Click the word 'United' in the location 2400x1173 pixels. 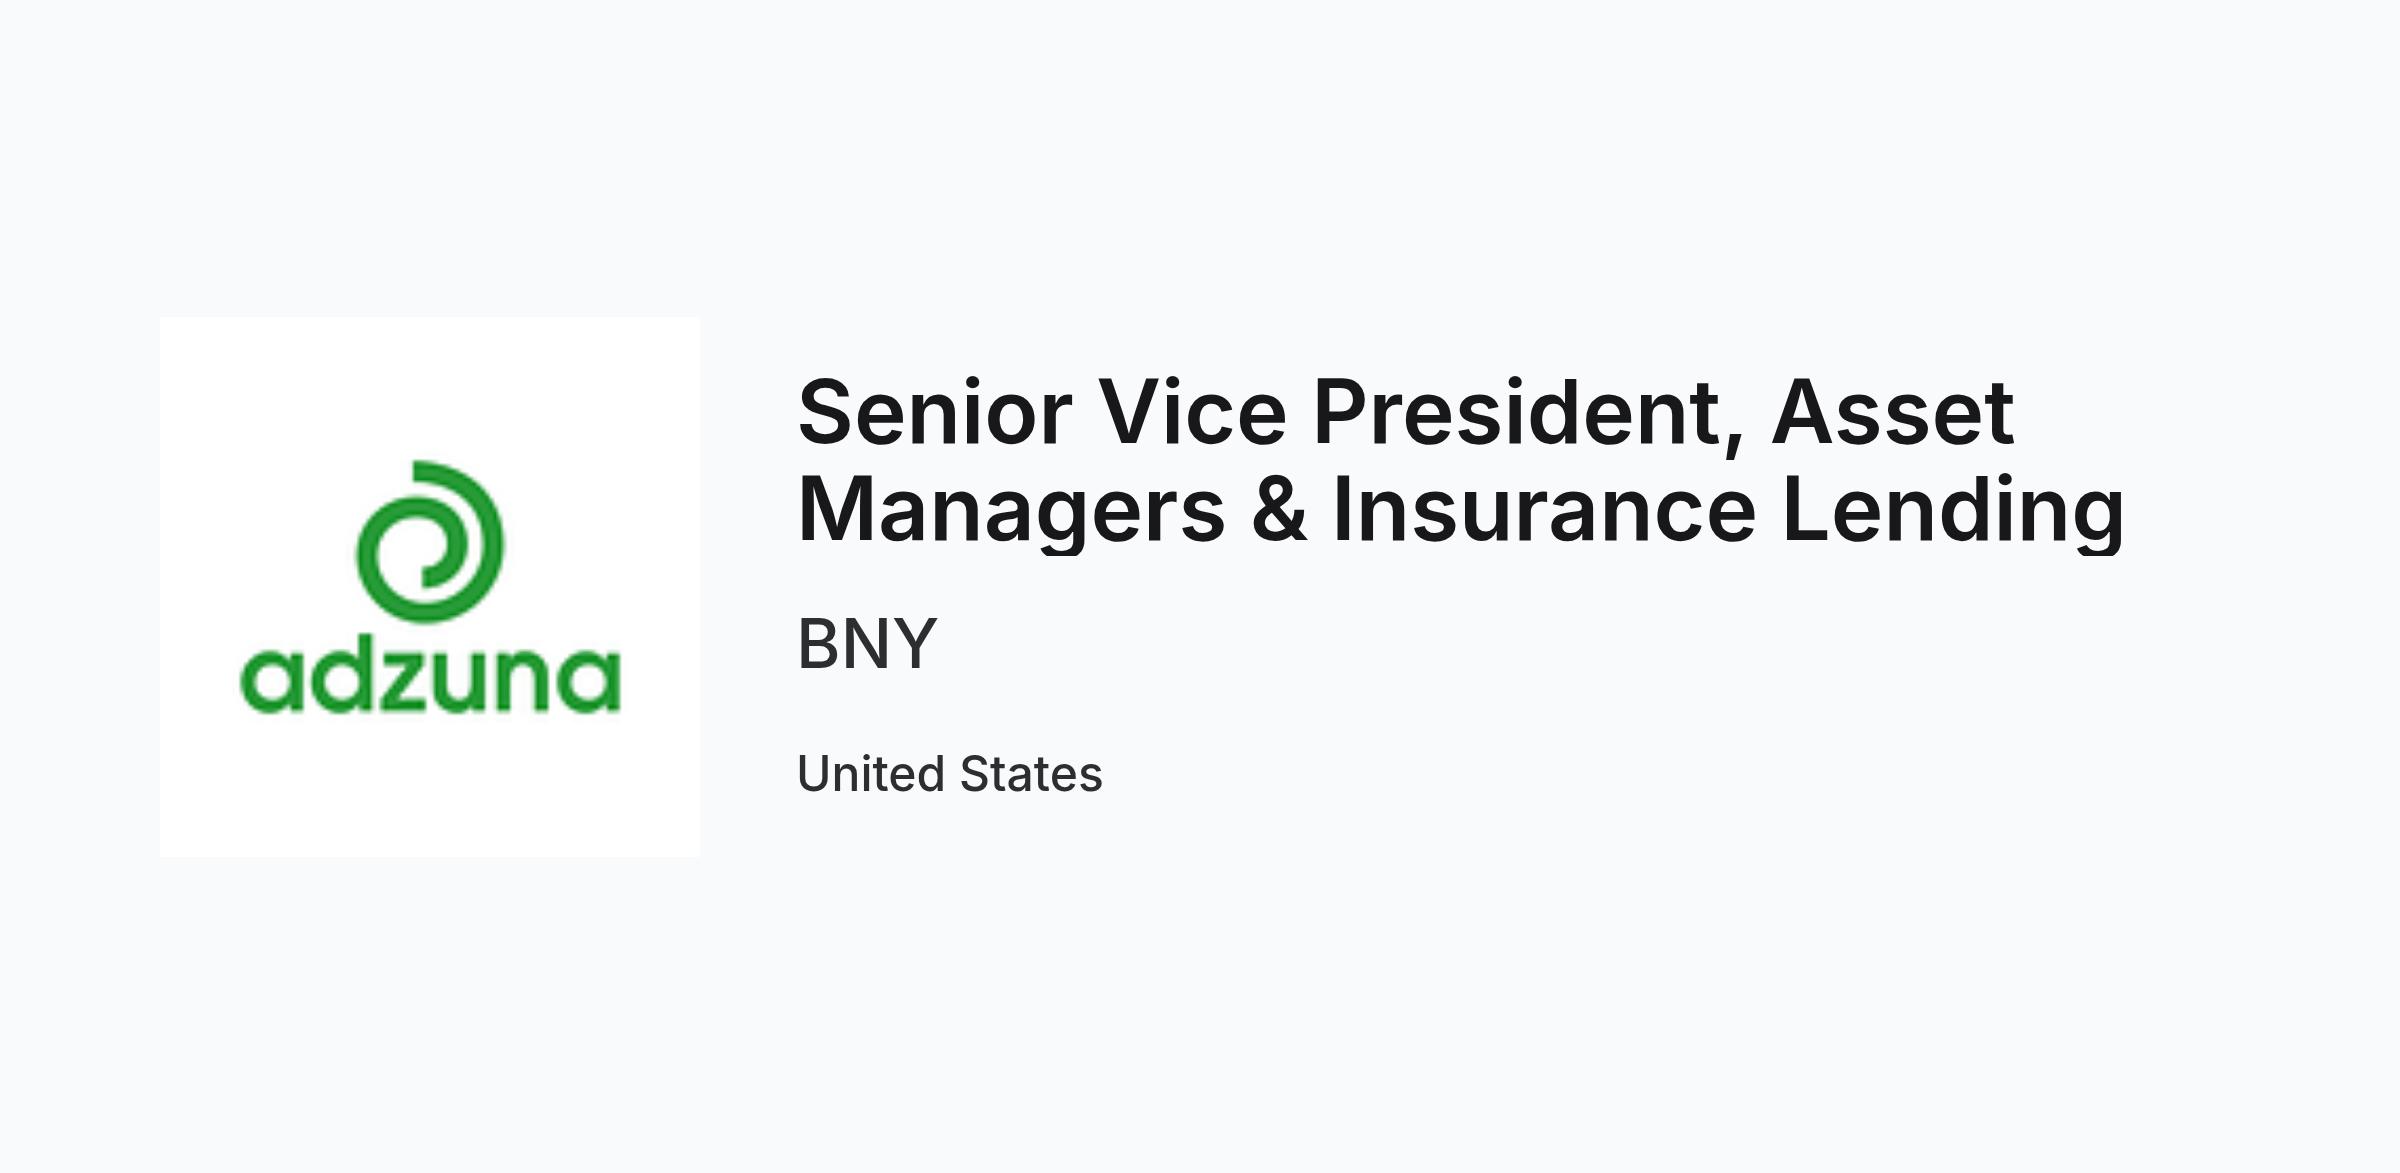[870, 774]
